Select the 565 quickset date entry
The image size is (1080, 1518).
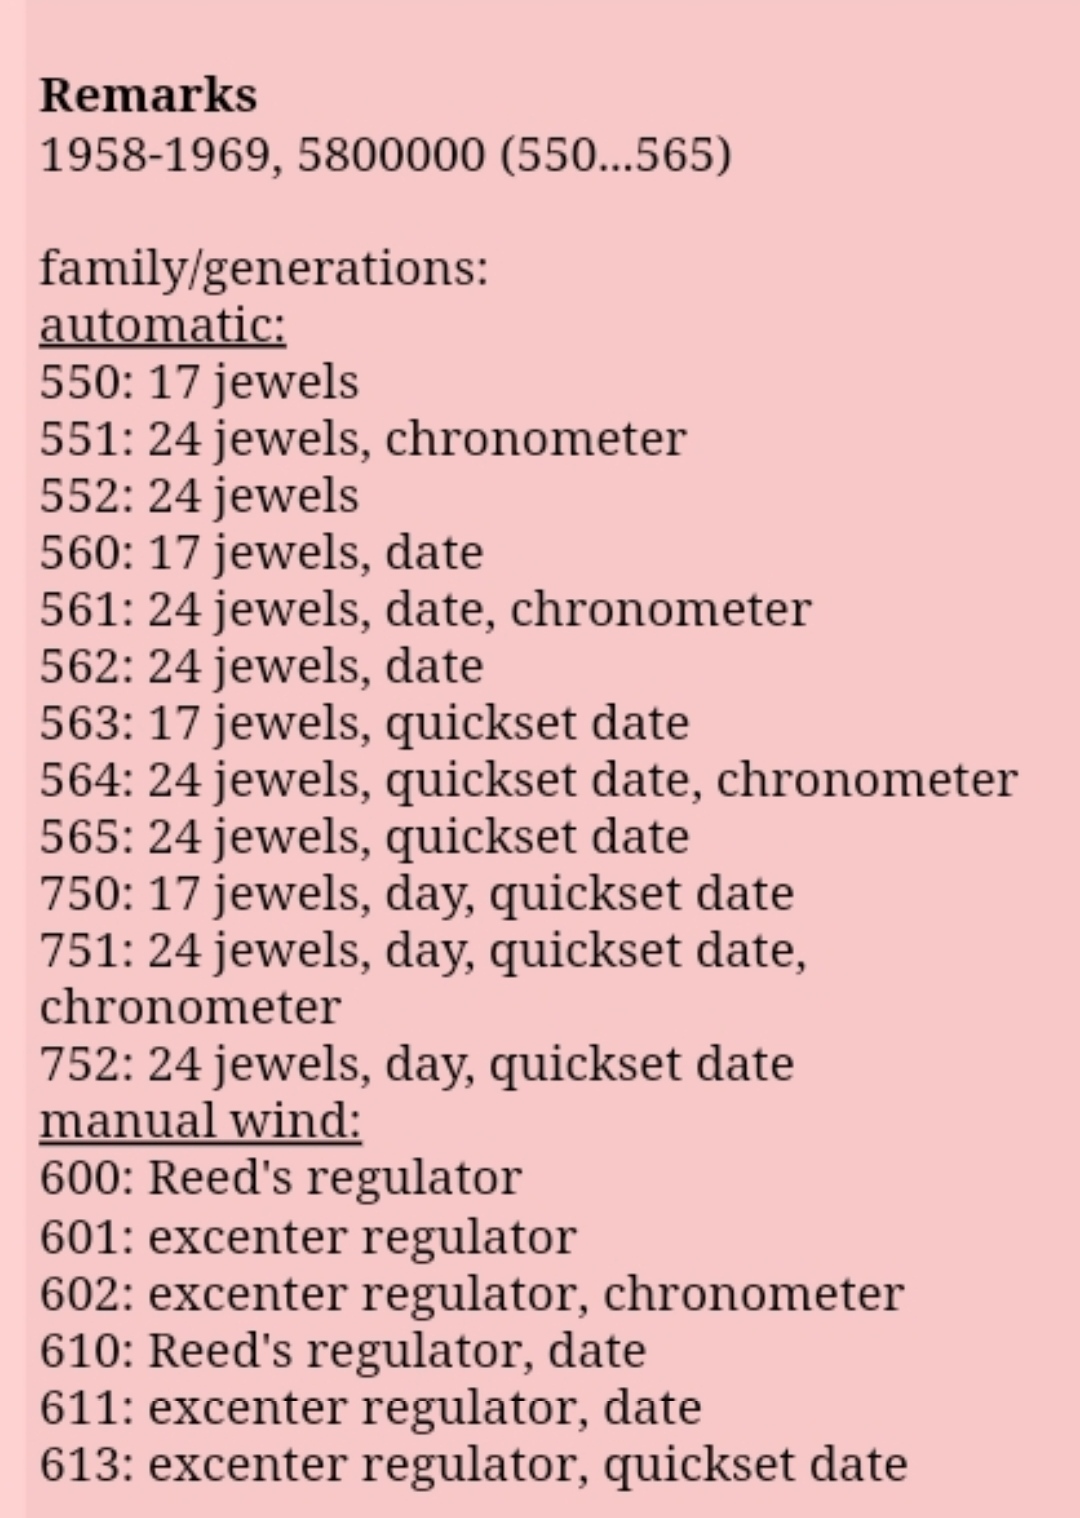[364, 837]
